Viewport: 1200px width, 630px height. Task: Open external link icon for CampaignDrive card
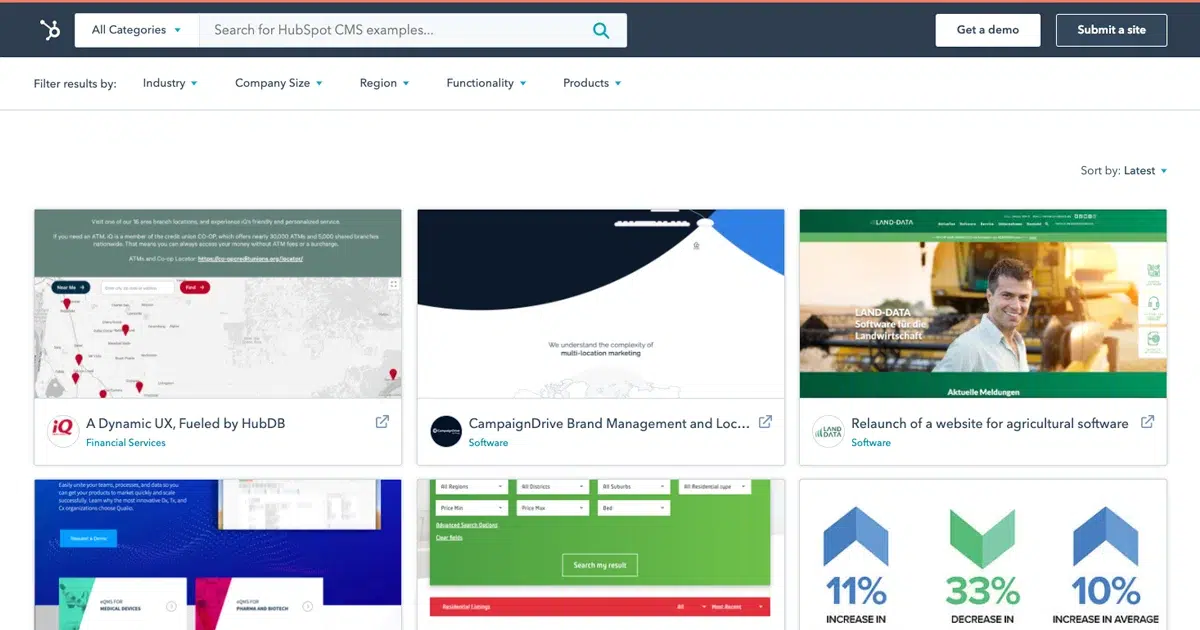coord(765,422)
